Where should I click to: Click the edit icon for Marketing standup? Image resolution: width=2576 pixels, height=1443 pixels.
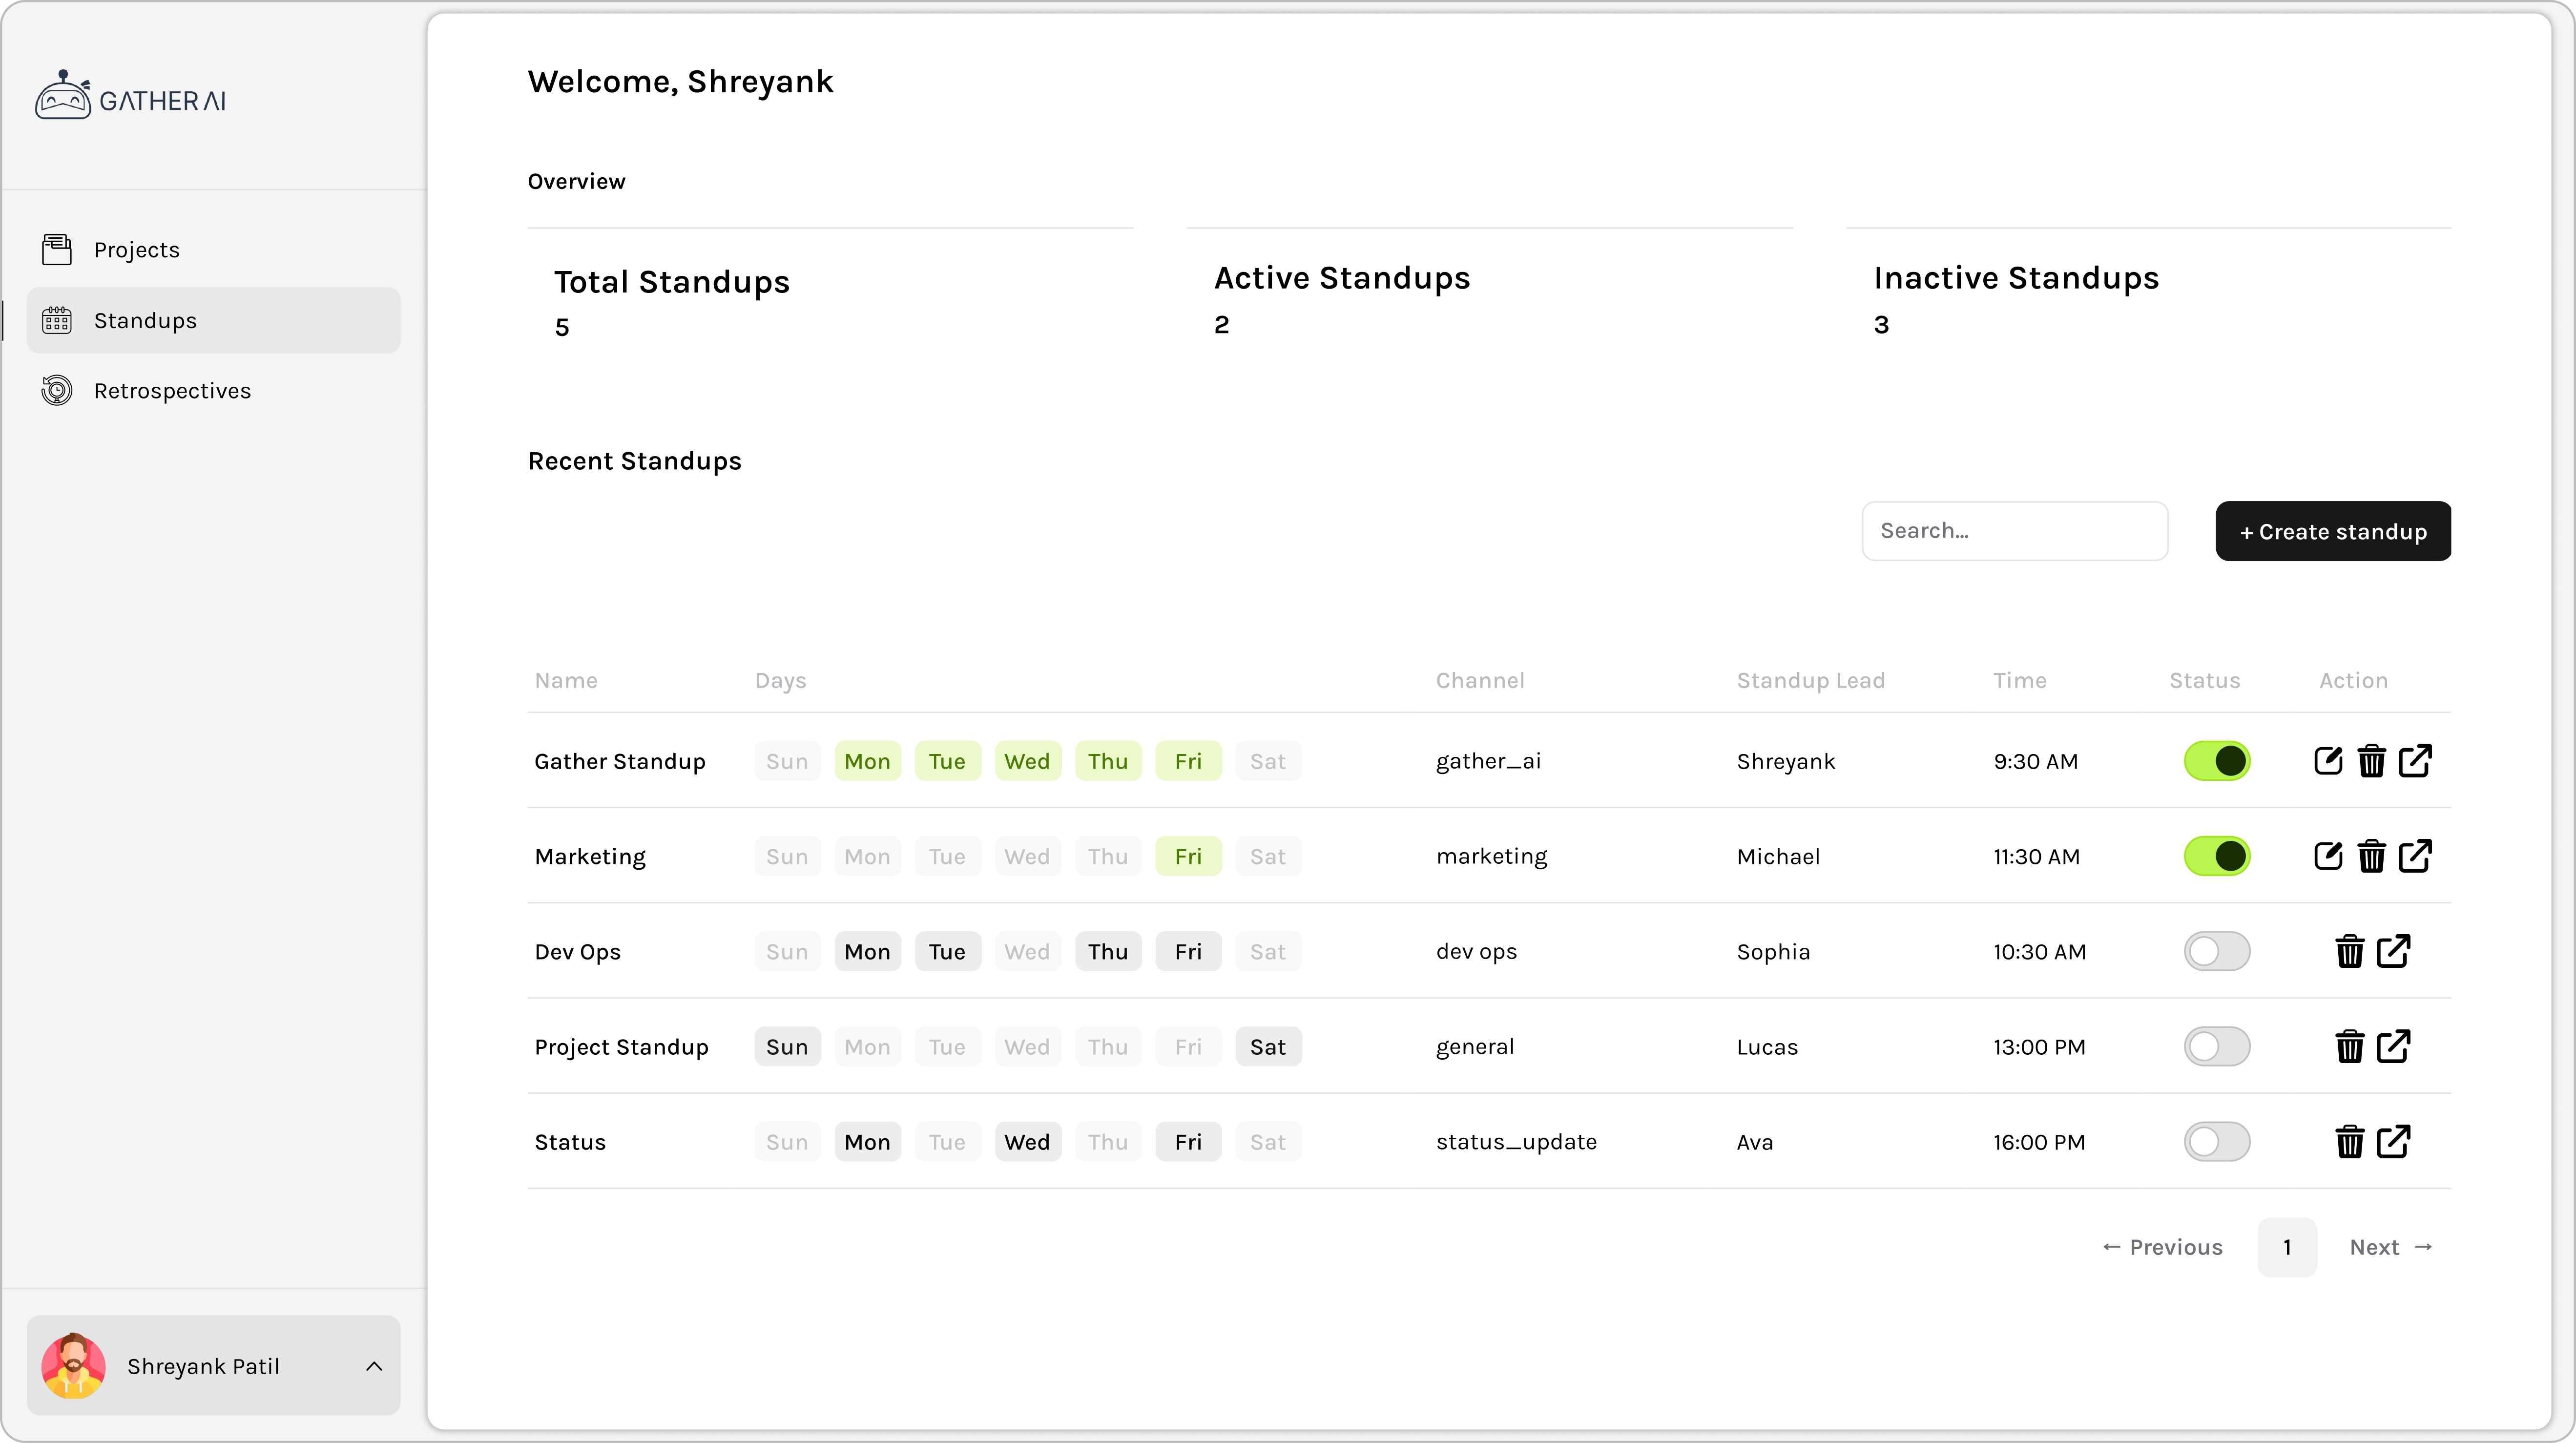click(x=2328, y=857)
